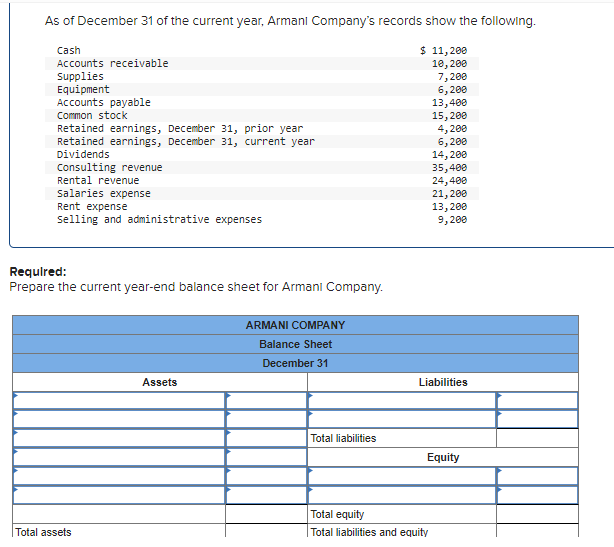The height and width of the screenshot is (547, 614).
Task: Click the '$ 11,200' Cash value
Action: click(443, 51)
